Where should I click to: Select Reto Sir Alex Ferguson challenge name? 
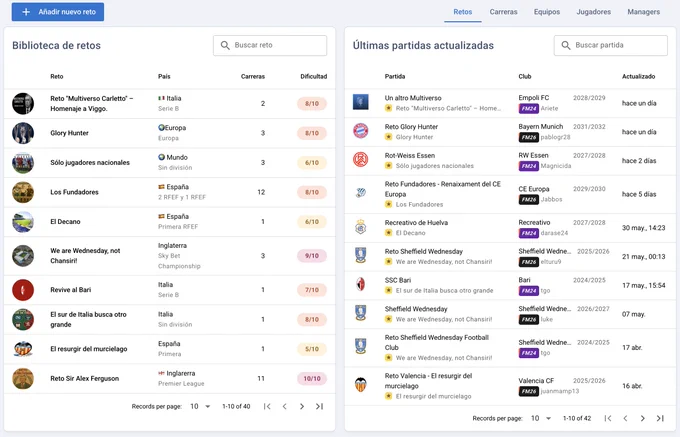85,378
